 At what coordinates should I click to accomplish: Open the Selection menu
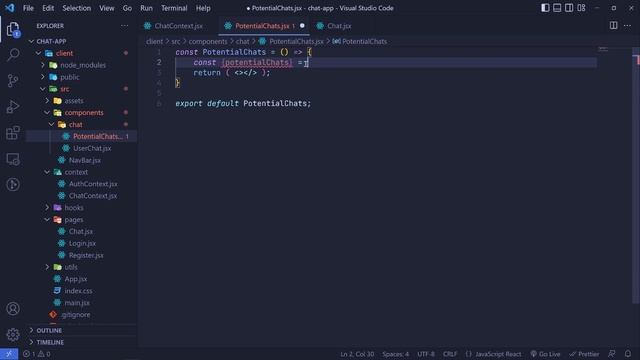[76, 8]
